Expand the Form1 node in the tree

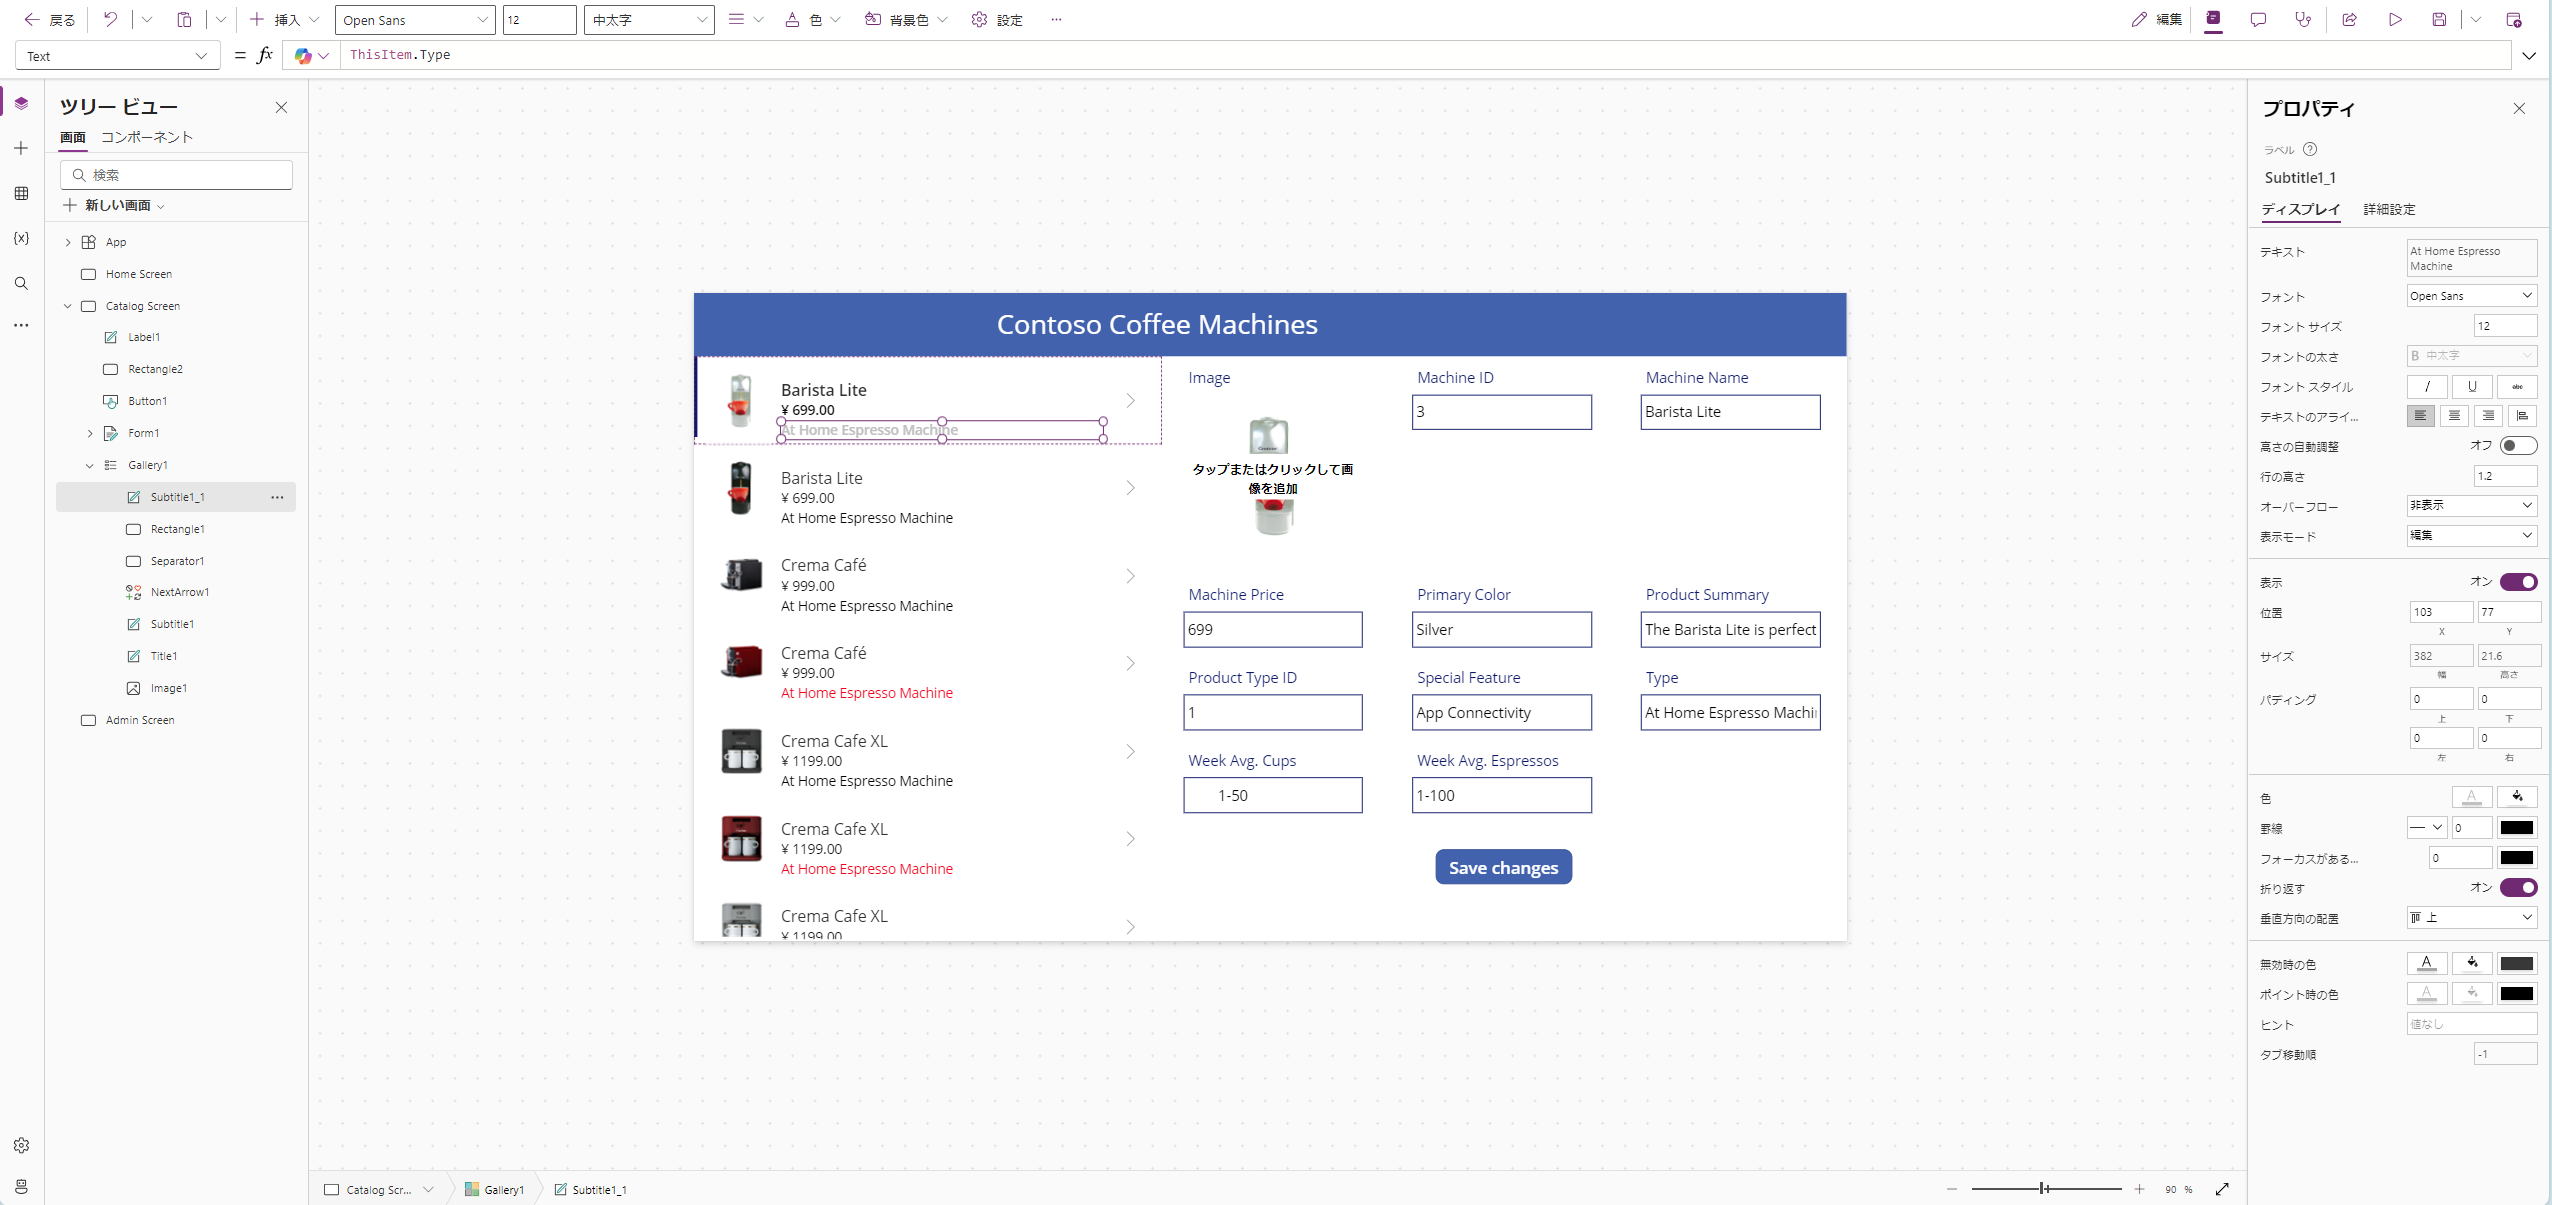(x=90, y=433)
